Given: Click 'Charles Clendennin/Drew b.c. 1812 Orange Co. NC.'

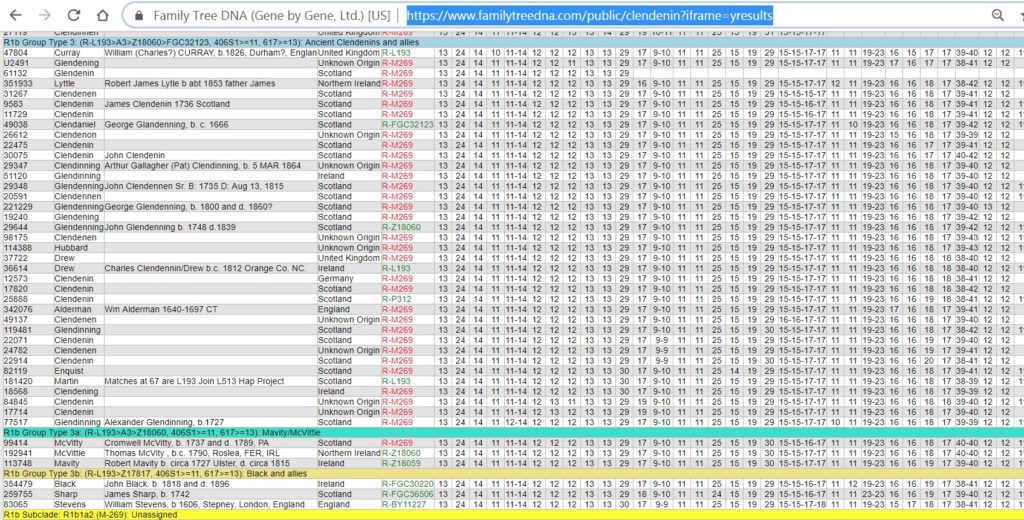Looking at the screenshot, I should point(205,268).
